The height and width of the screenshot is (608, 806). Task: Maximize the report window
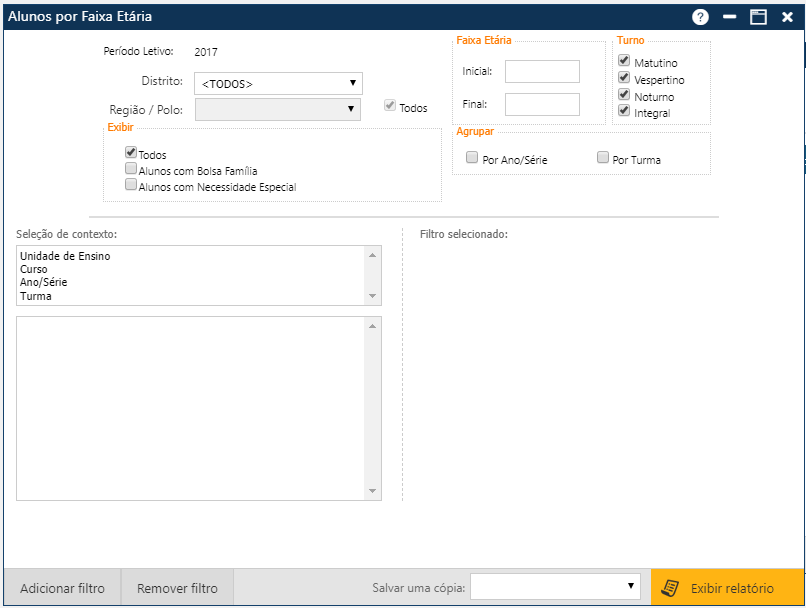758,17
